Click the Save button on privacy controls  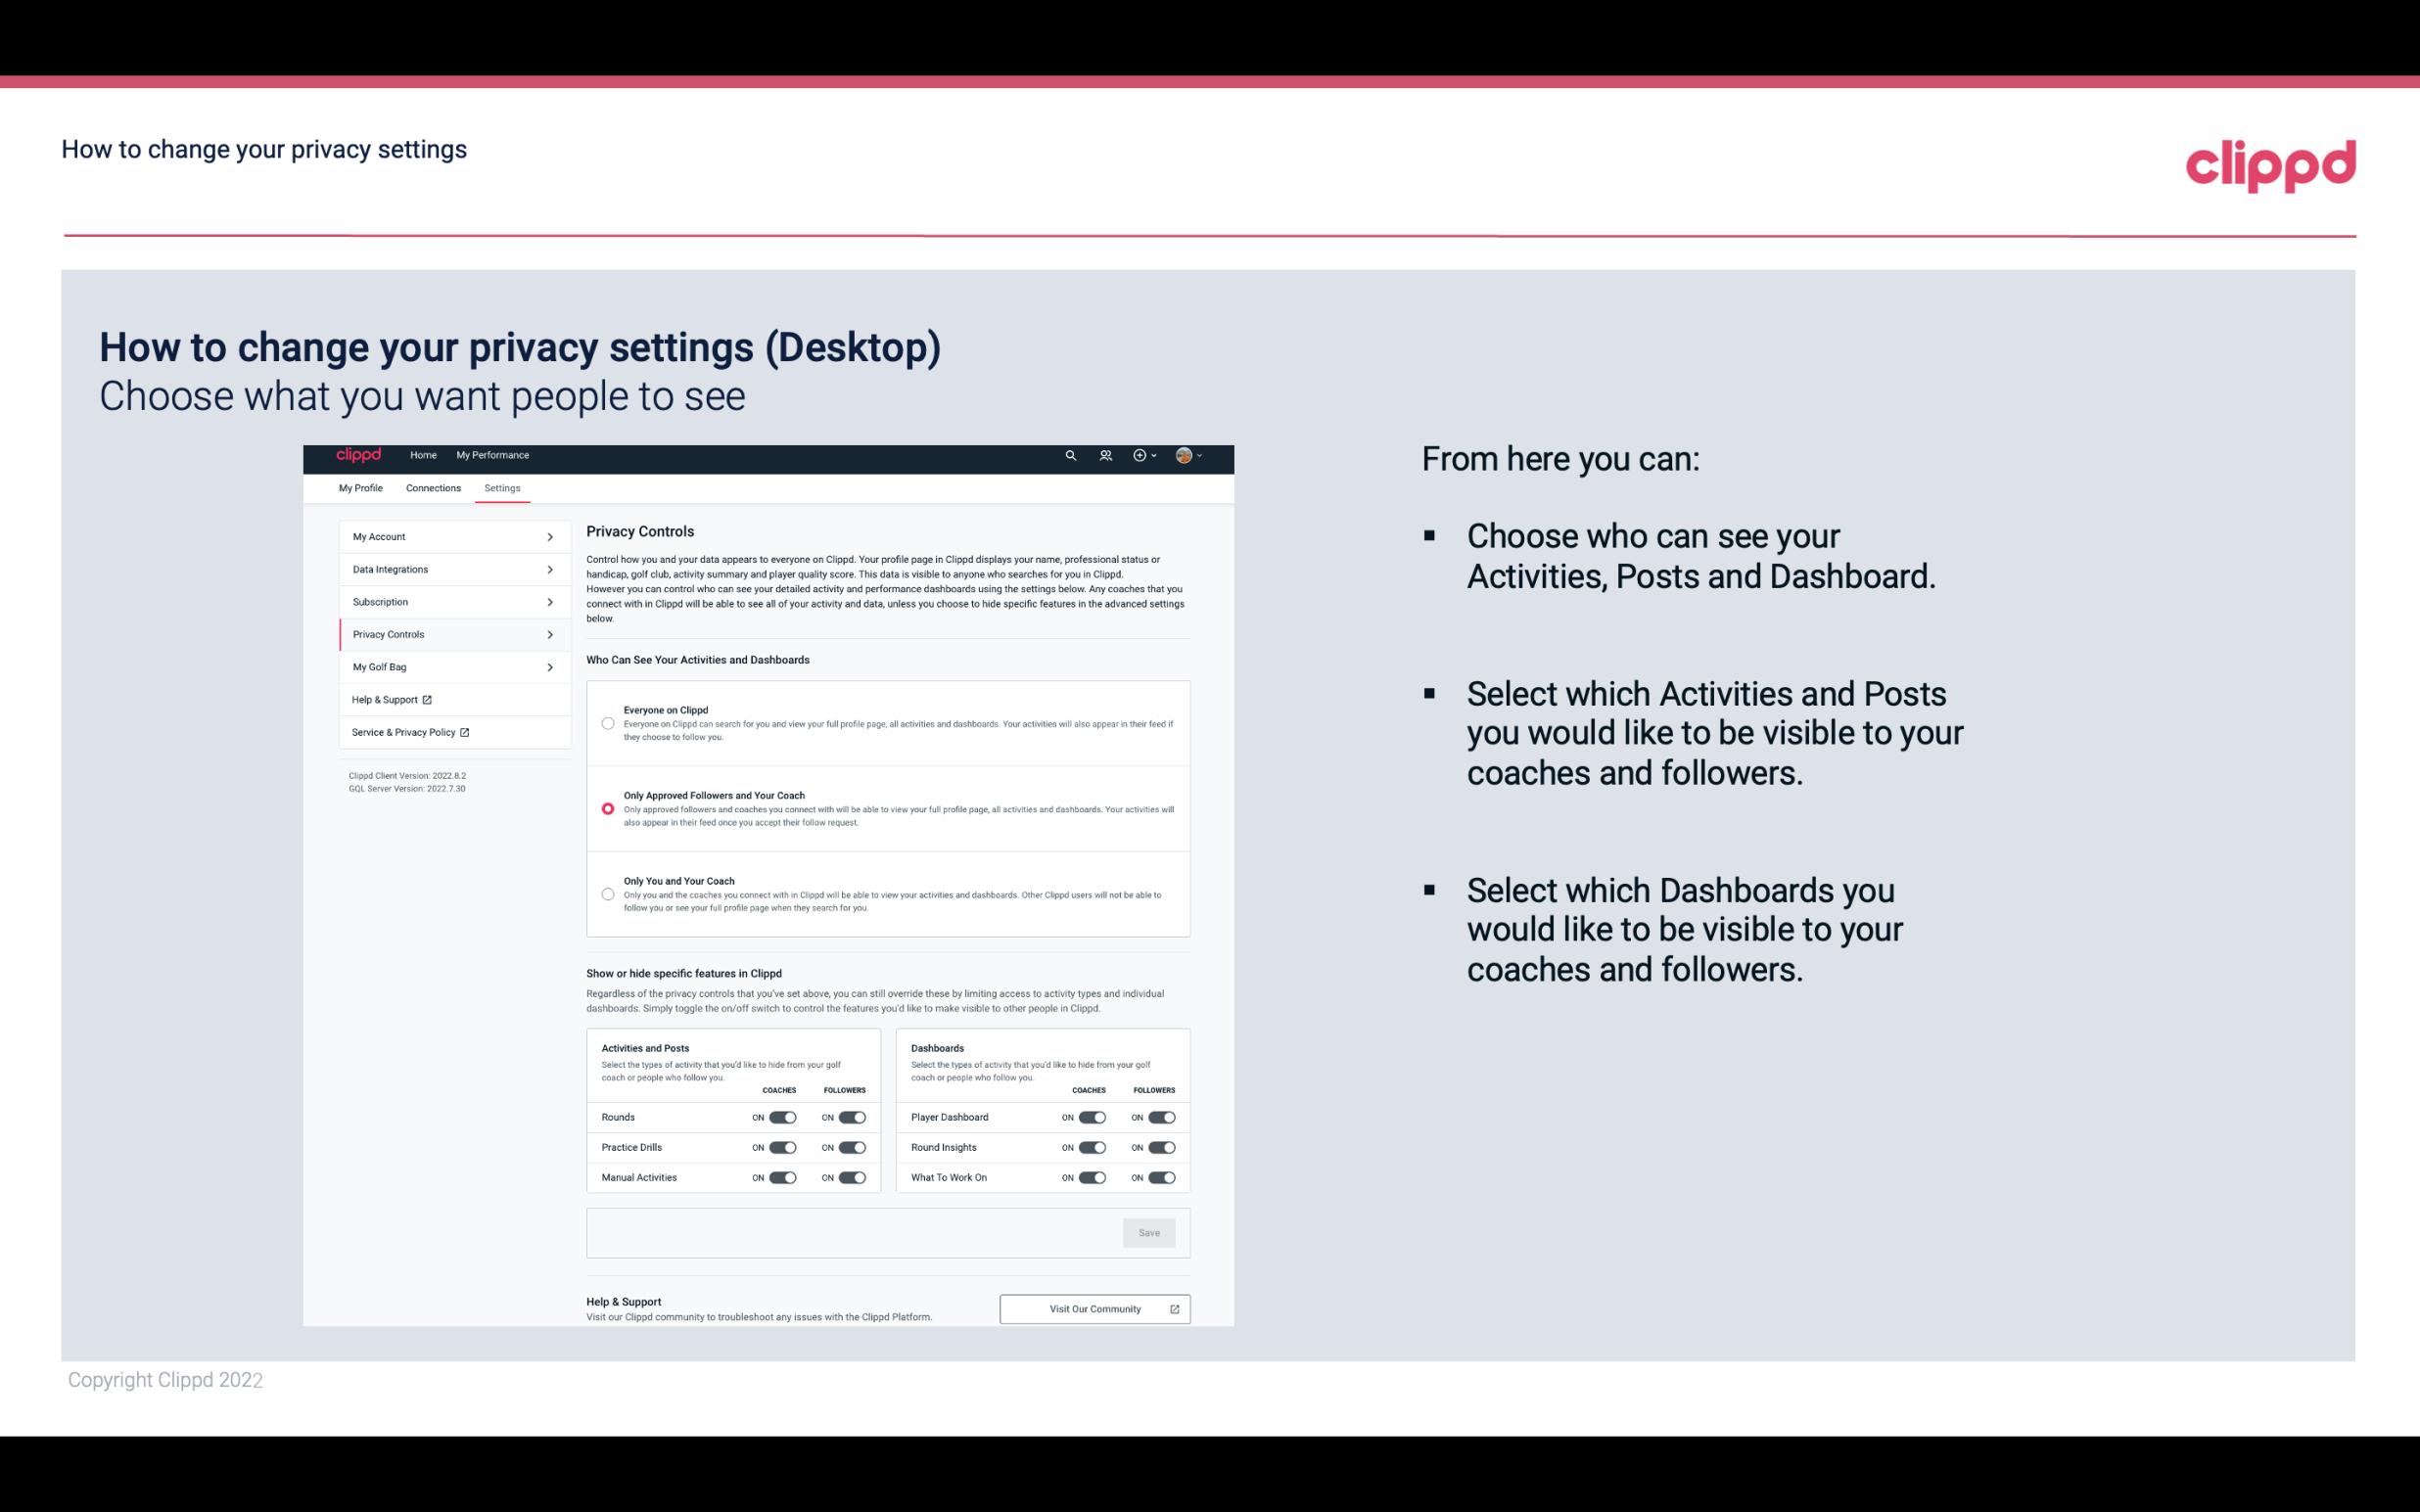coord(1150,1231)
